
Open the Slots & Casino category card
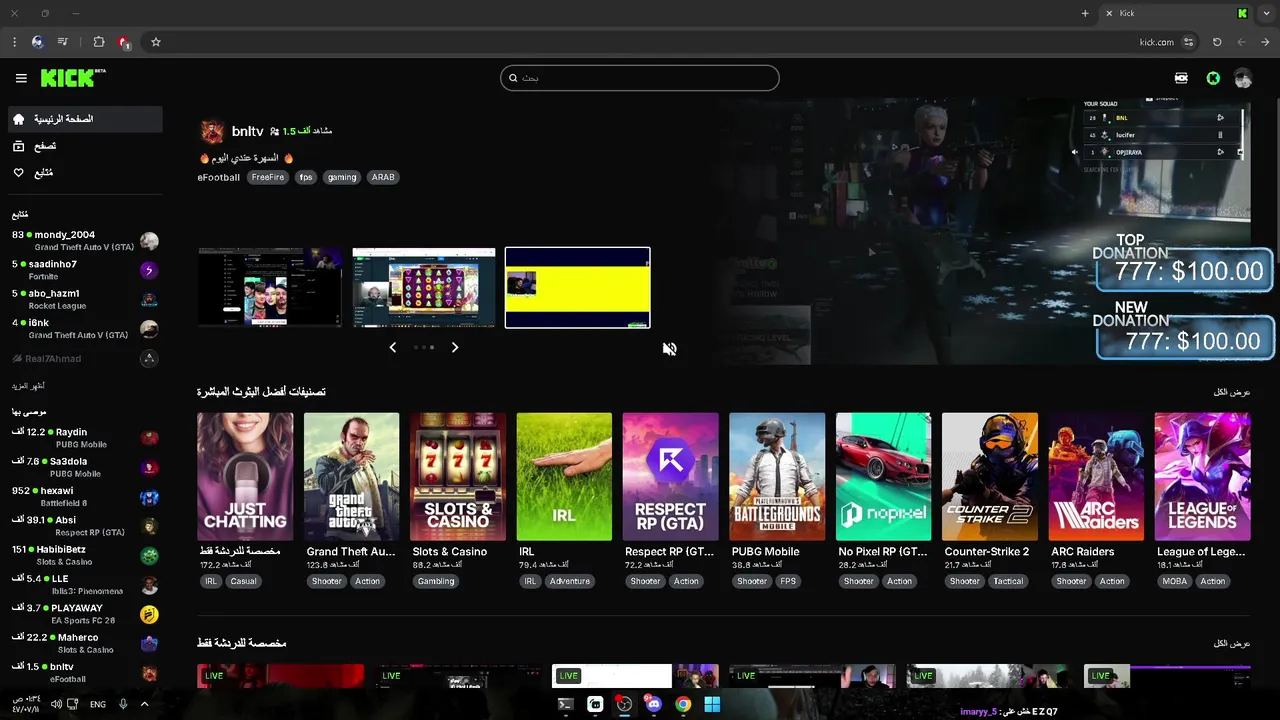(458, 477)
